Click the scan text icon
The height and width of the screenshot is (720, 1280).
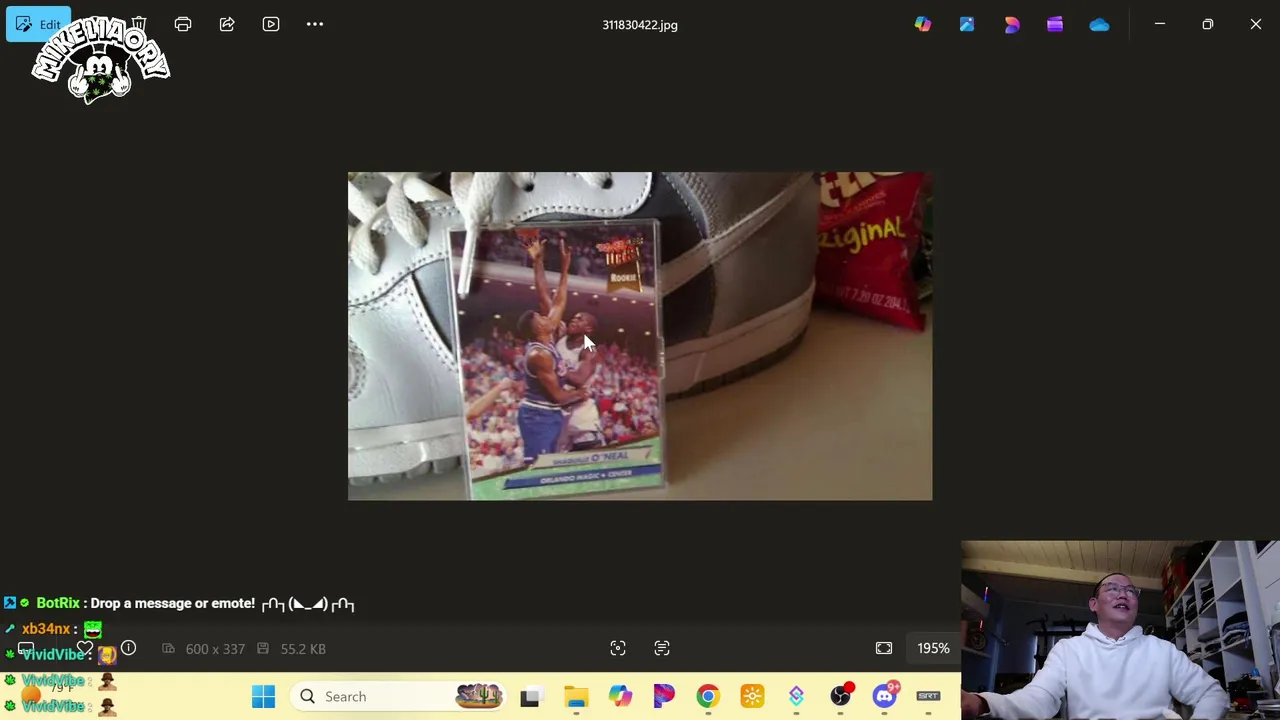point(662,648)
